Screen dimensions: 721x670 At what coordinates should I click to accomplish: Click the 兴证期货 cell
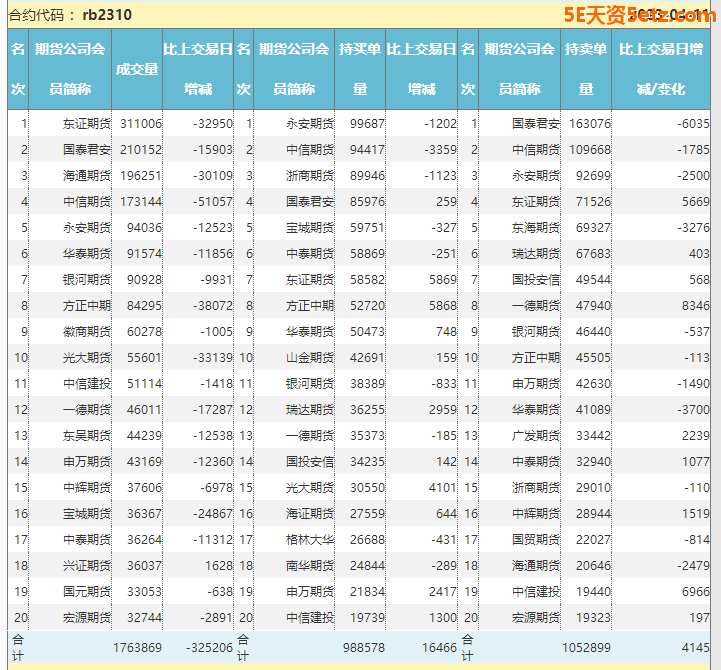pos(87,565)
